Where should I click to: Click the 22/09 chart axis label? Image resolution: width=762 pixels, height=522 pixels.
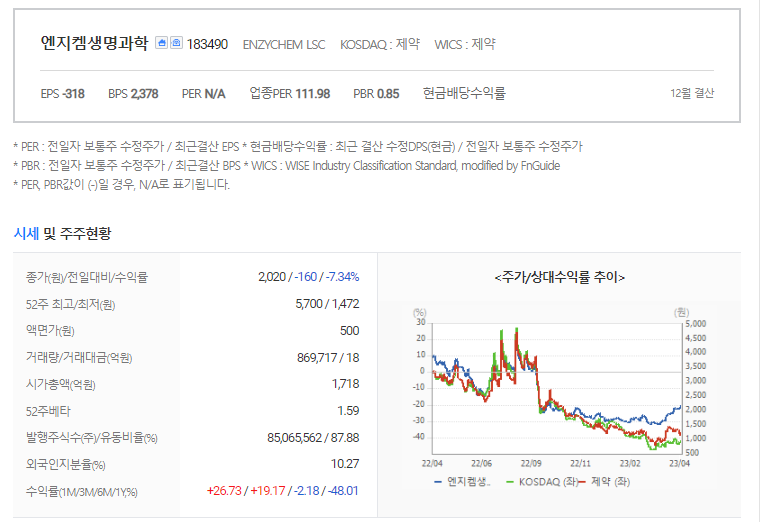pos(531,463)
